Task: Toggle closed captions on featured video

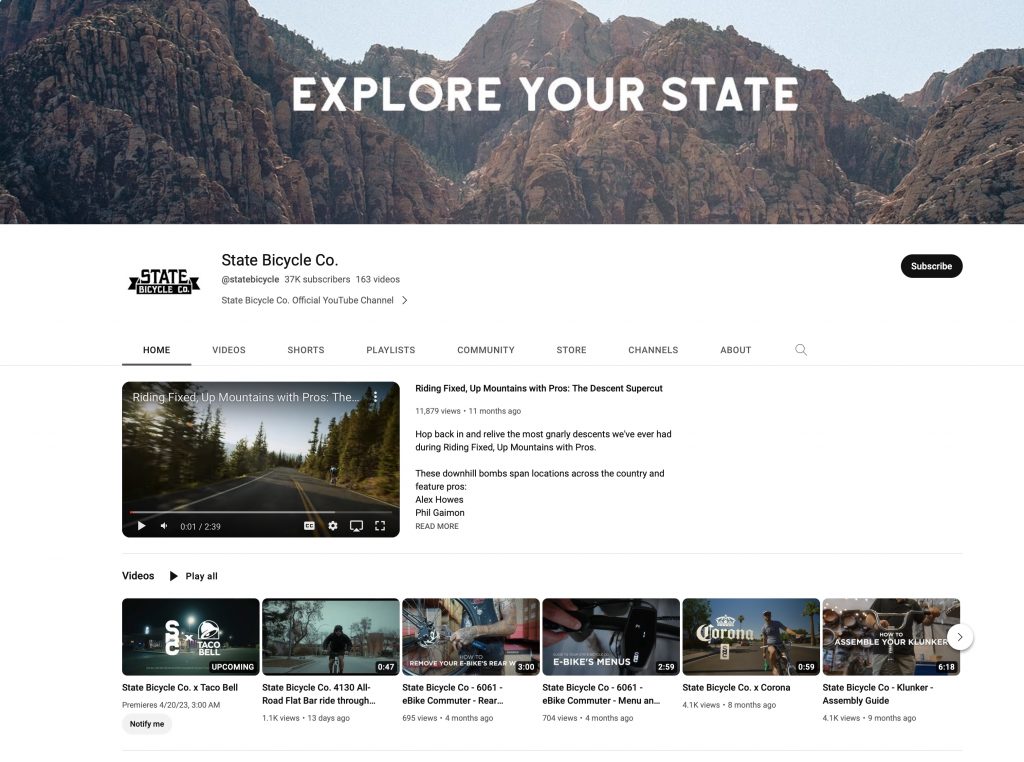Action: 310,526
